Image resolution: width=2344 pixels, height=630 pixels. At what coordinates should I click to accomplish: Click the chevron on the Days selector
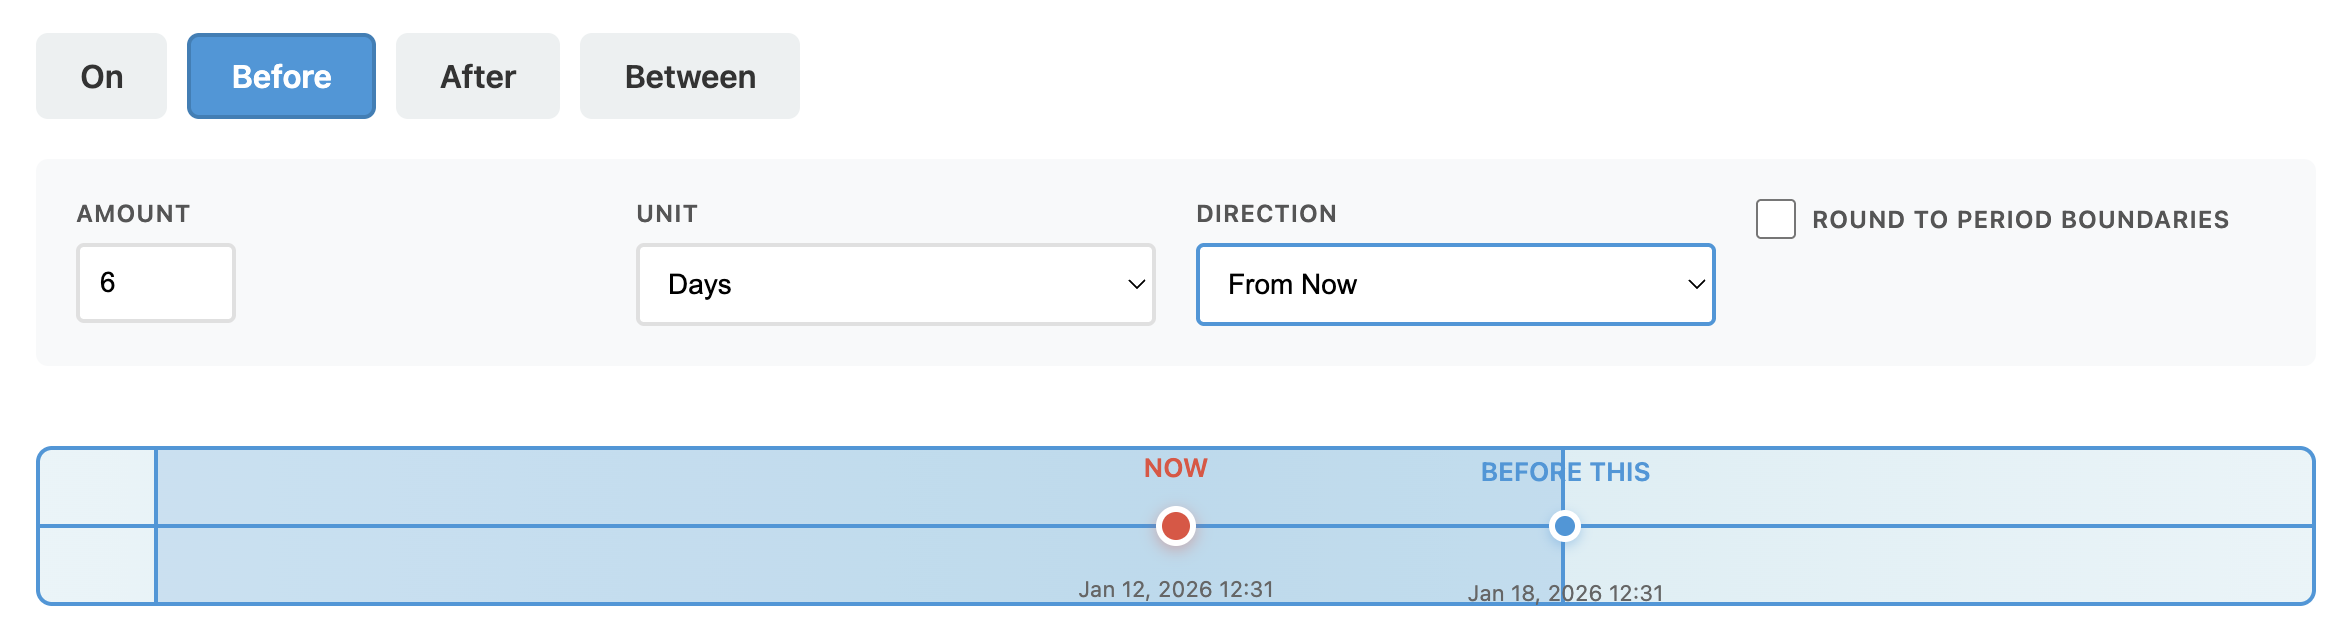(x=1136, y=285)
